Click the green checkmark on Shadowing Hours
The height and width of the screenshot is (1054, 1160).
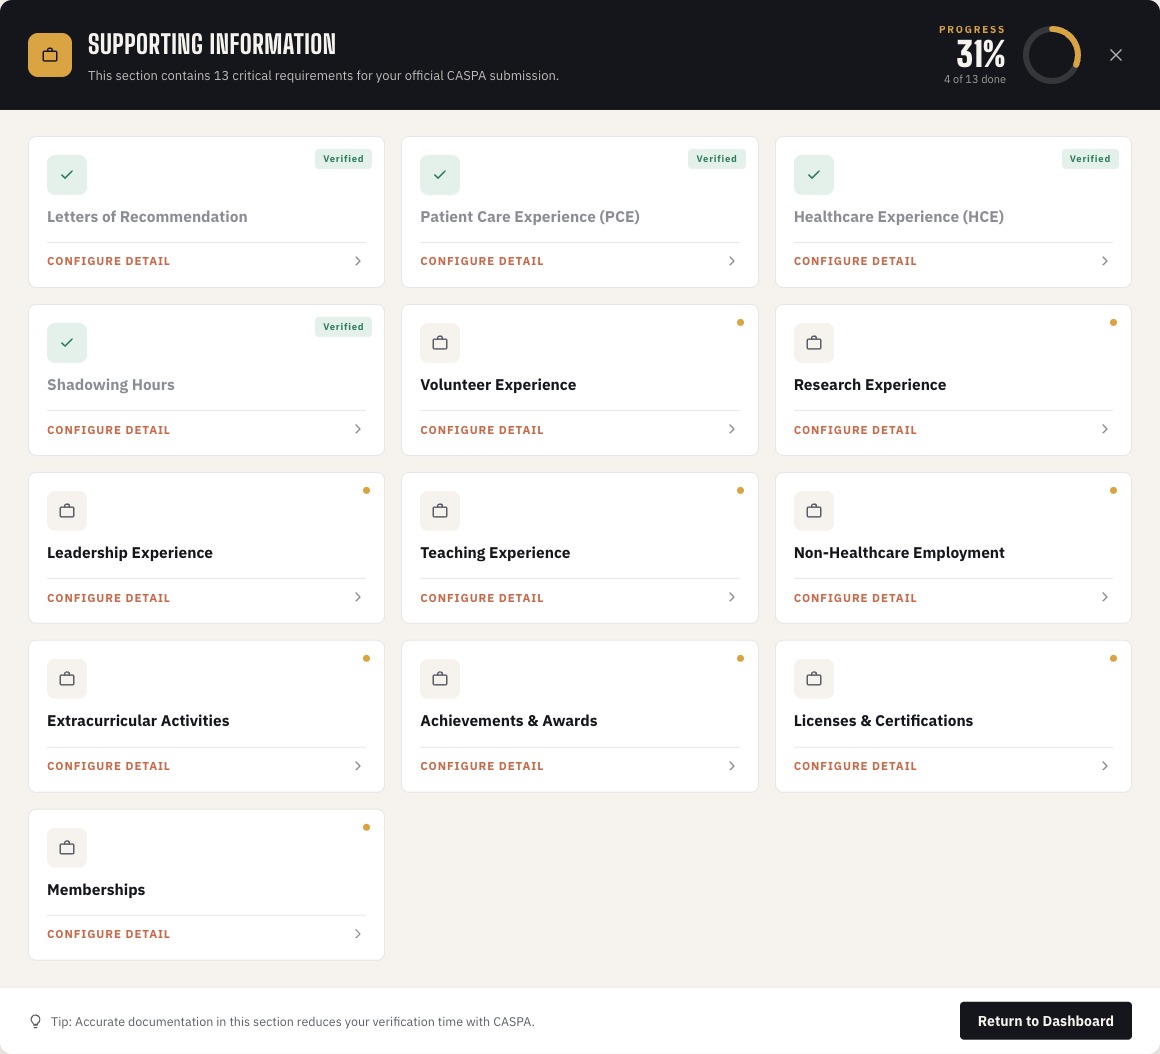point(67,342)
